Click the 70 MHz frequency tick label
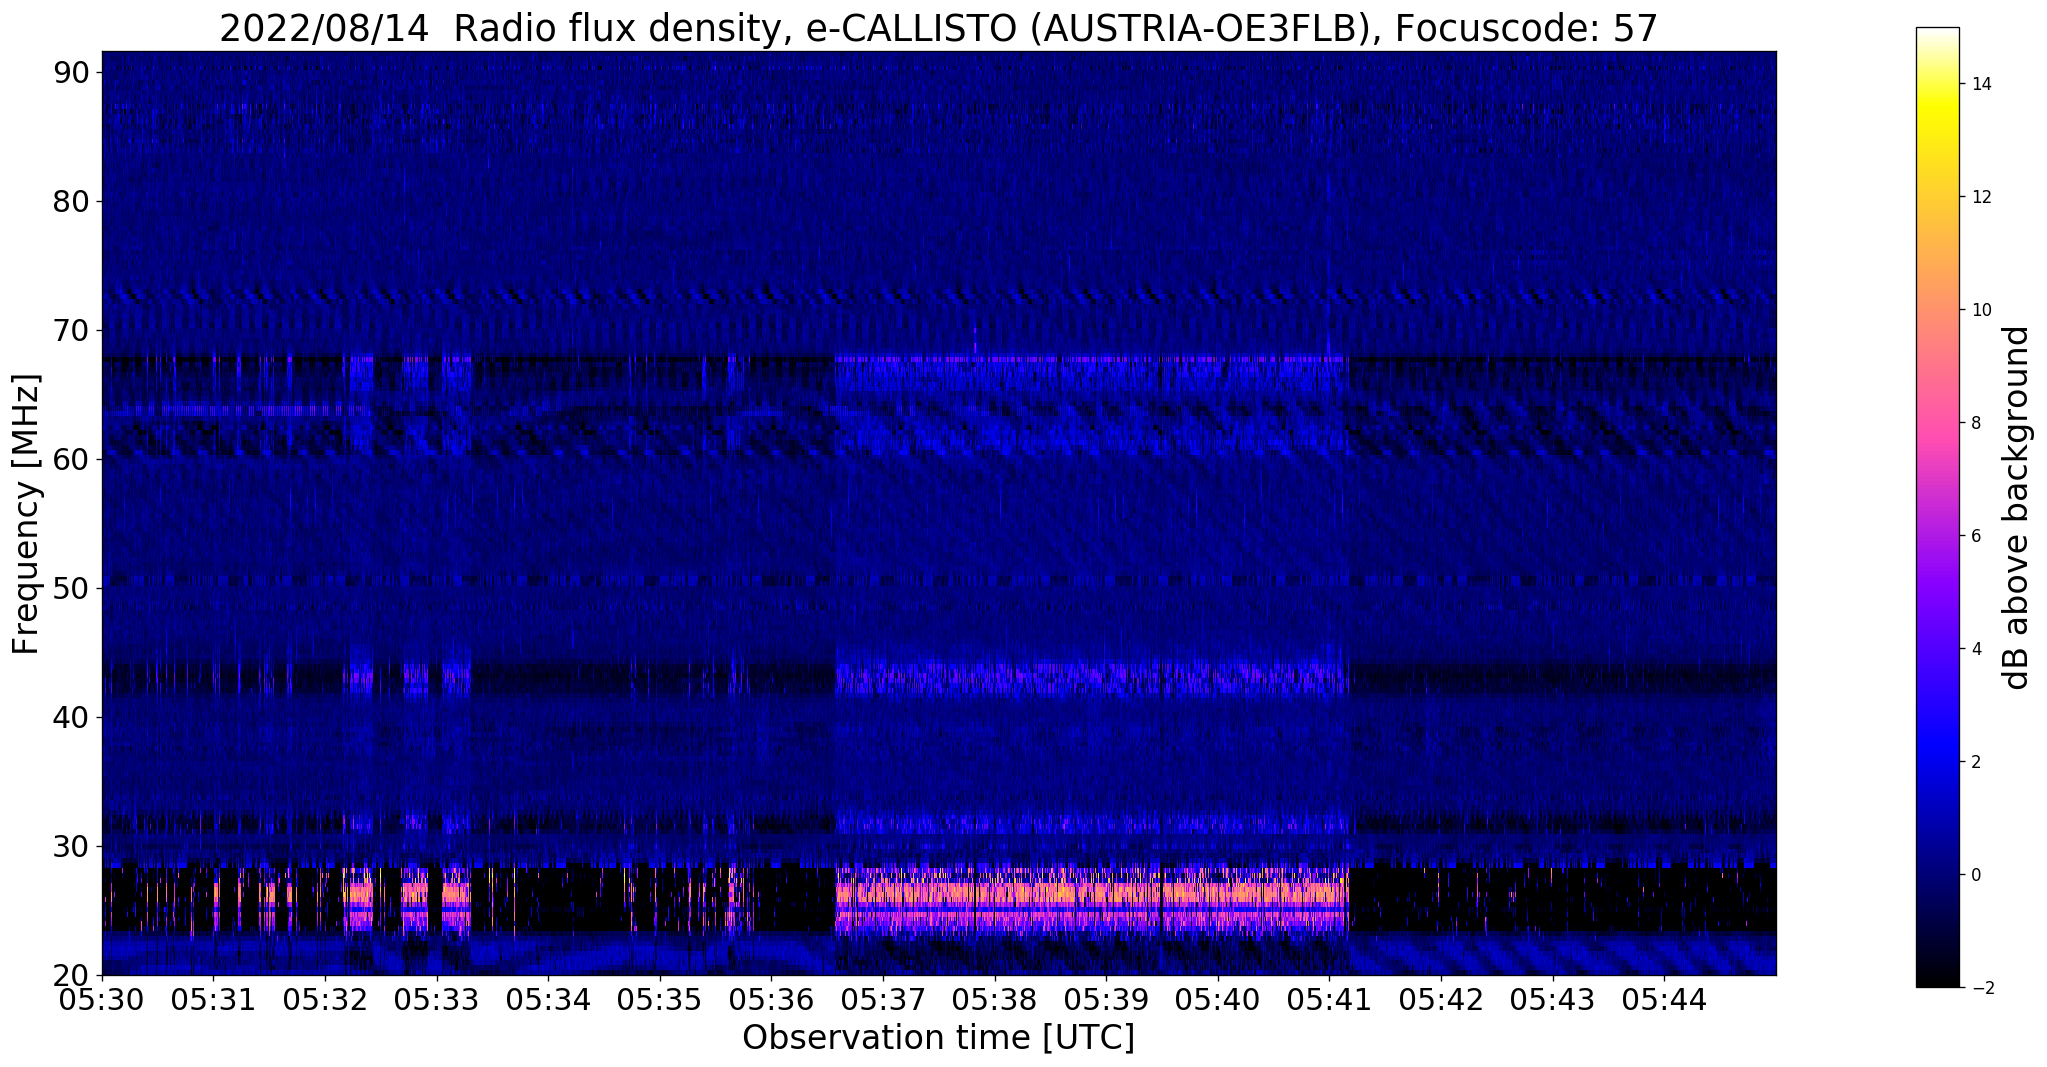2047x1067 pixels. click(71, 331)
